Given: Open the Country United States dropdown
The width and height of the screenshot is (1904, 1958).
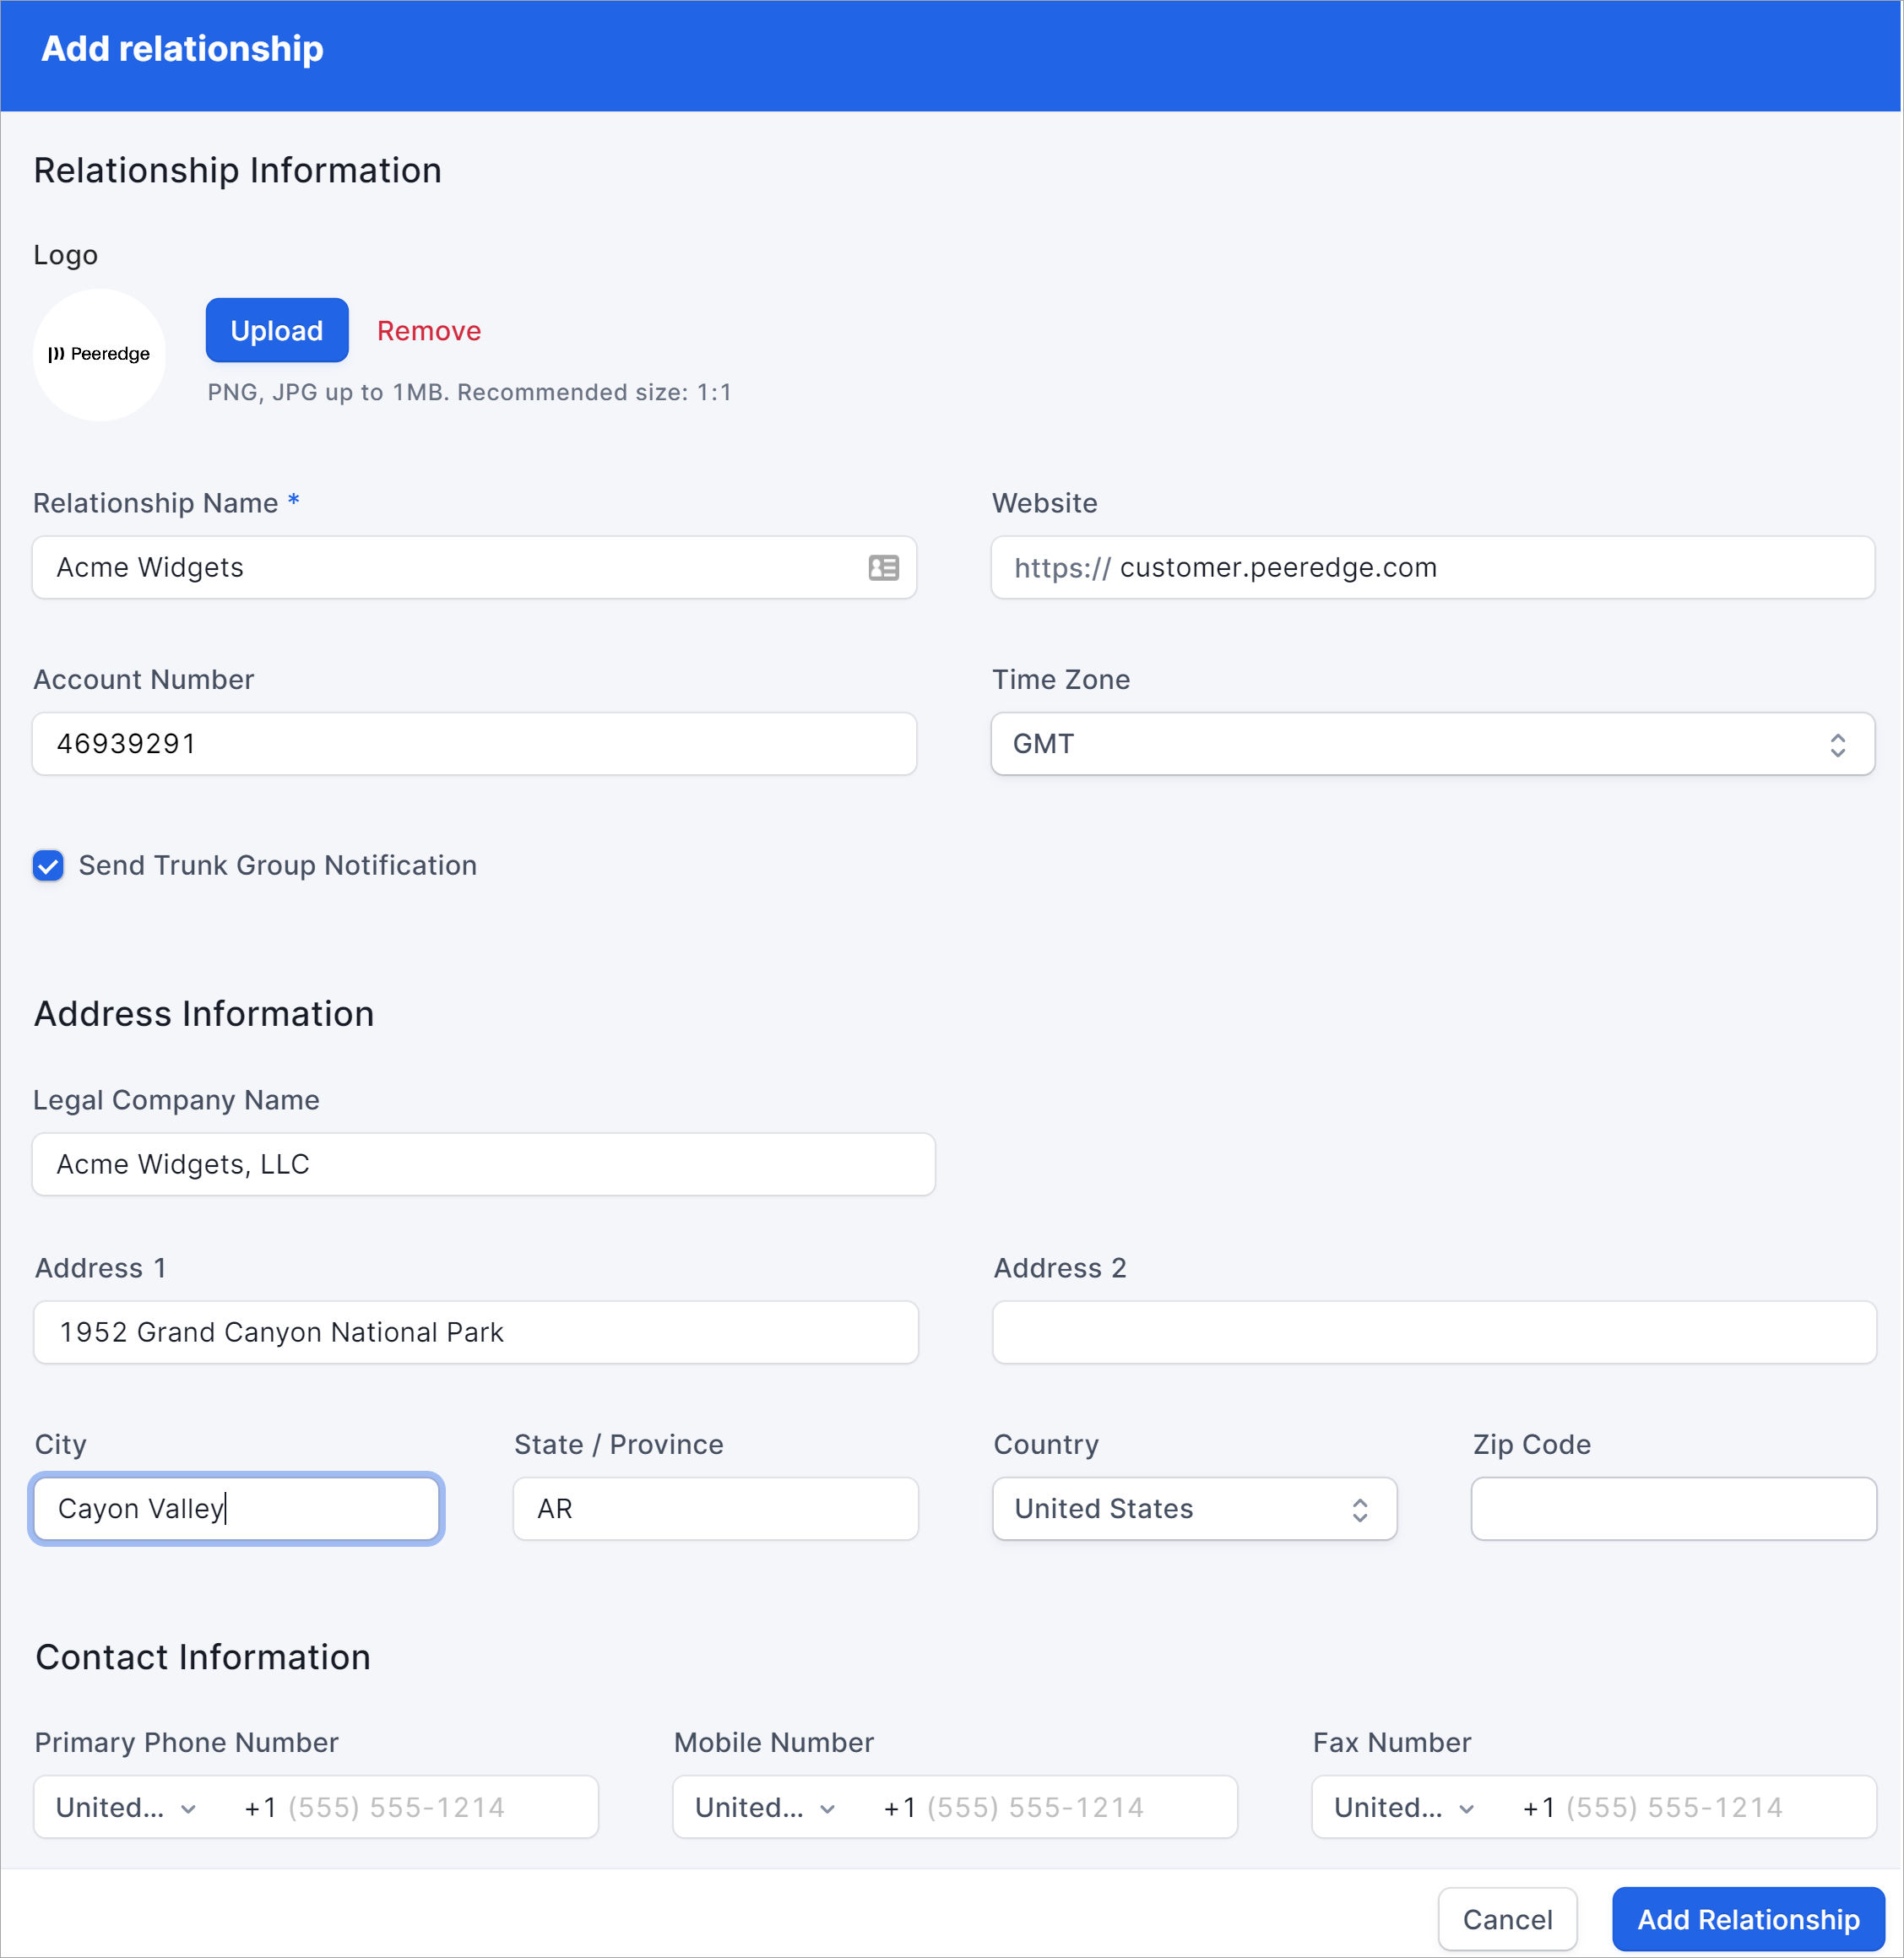Looking at the screenshot, I should point(1193,1508).
